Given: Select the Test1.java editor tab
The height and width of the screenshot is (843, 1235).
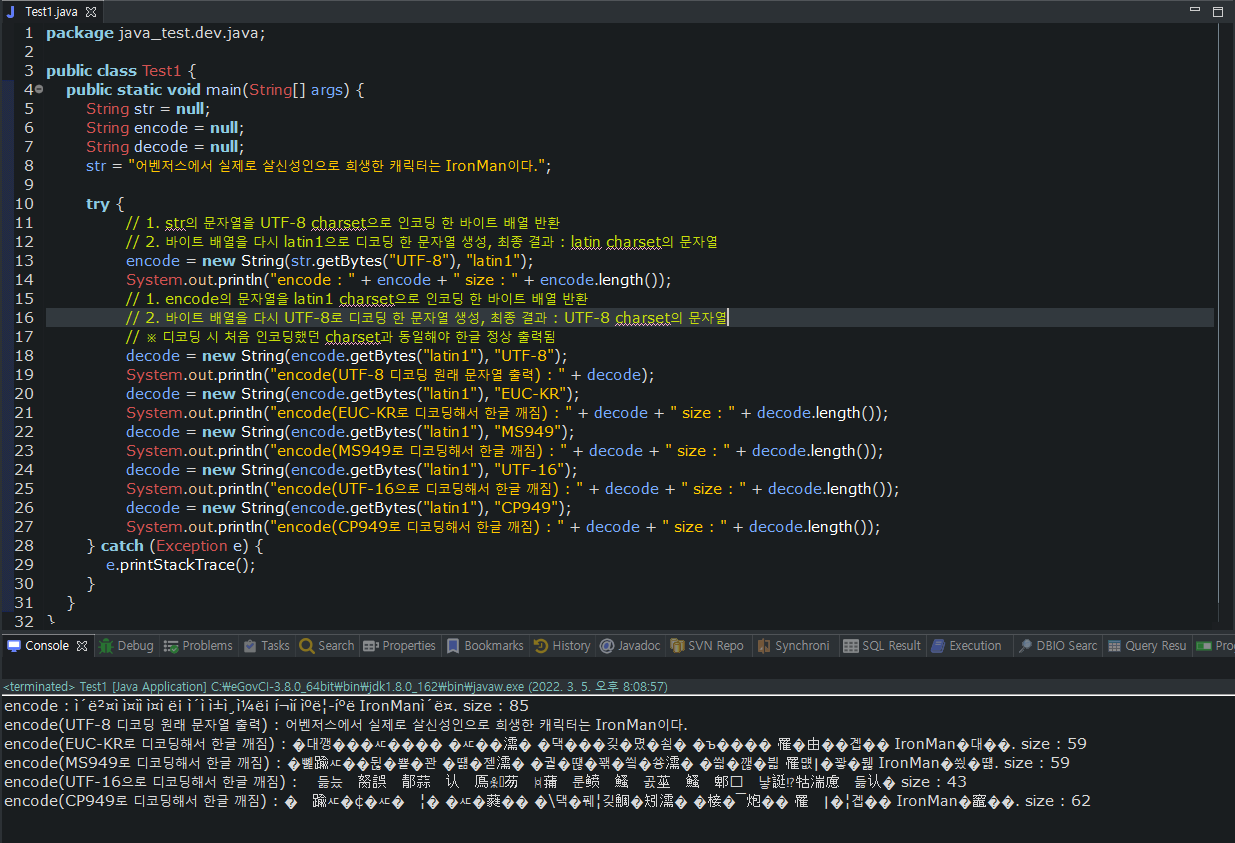Looking at the screenshot, I should pos(52,11).
